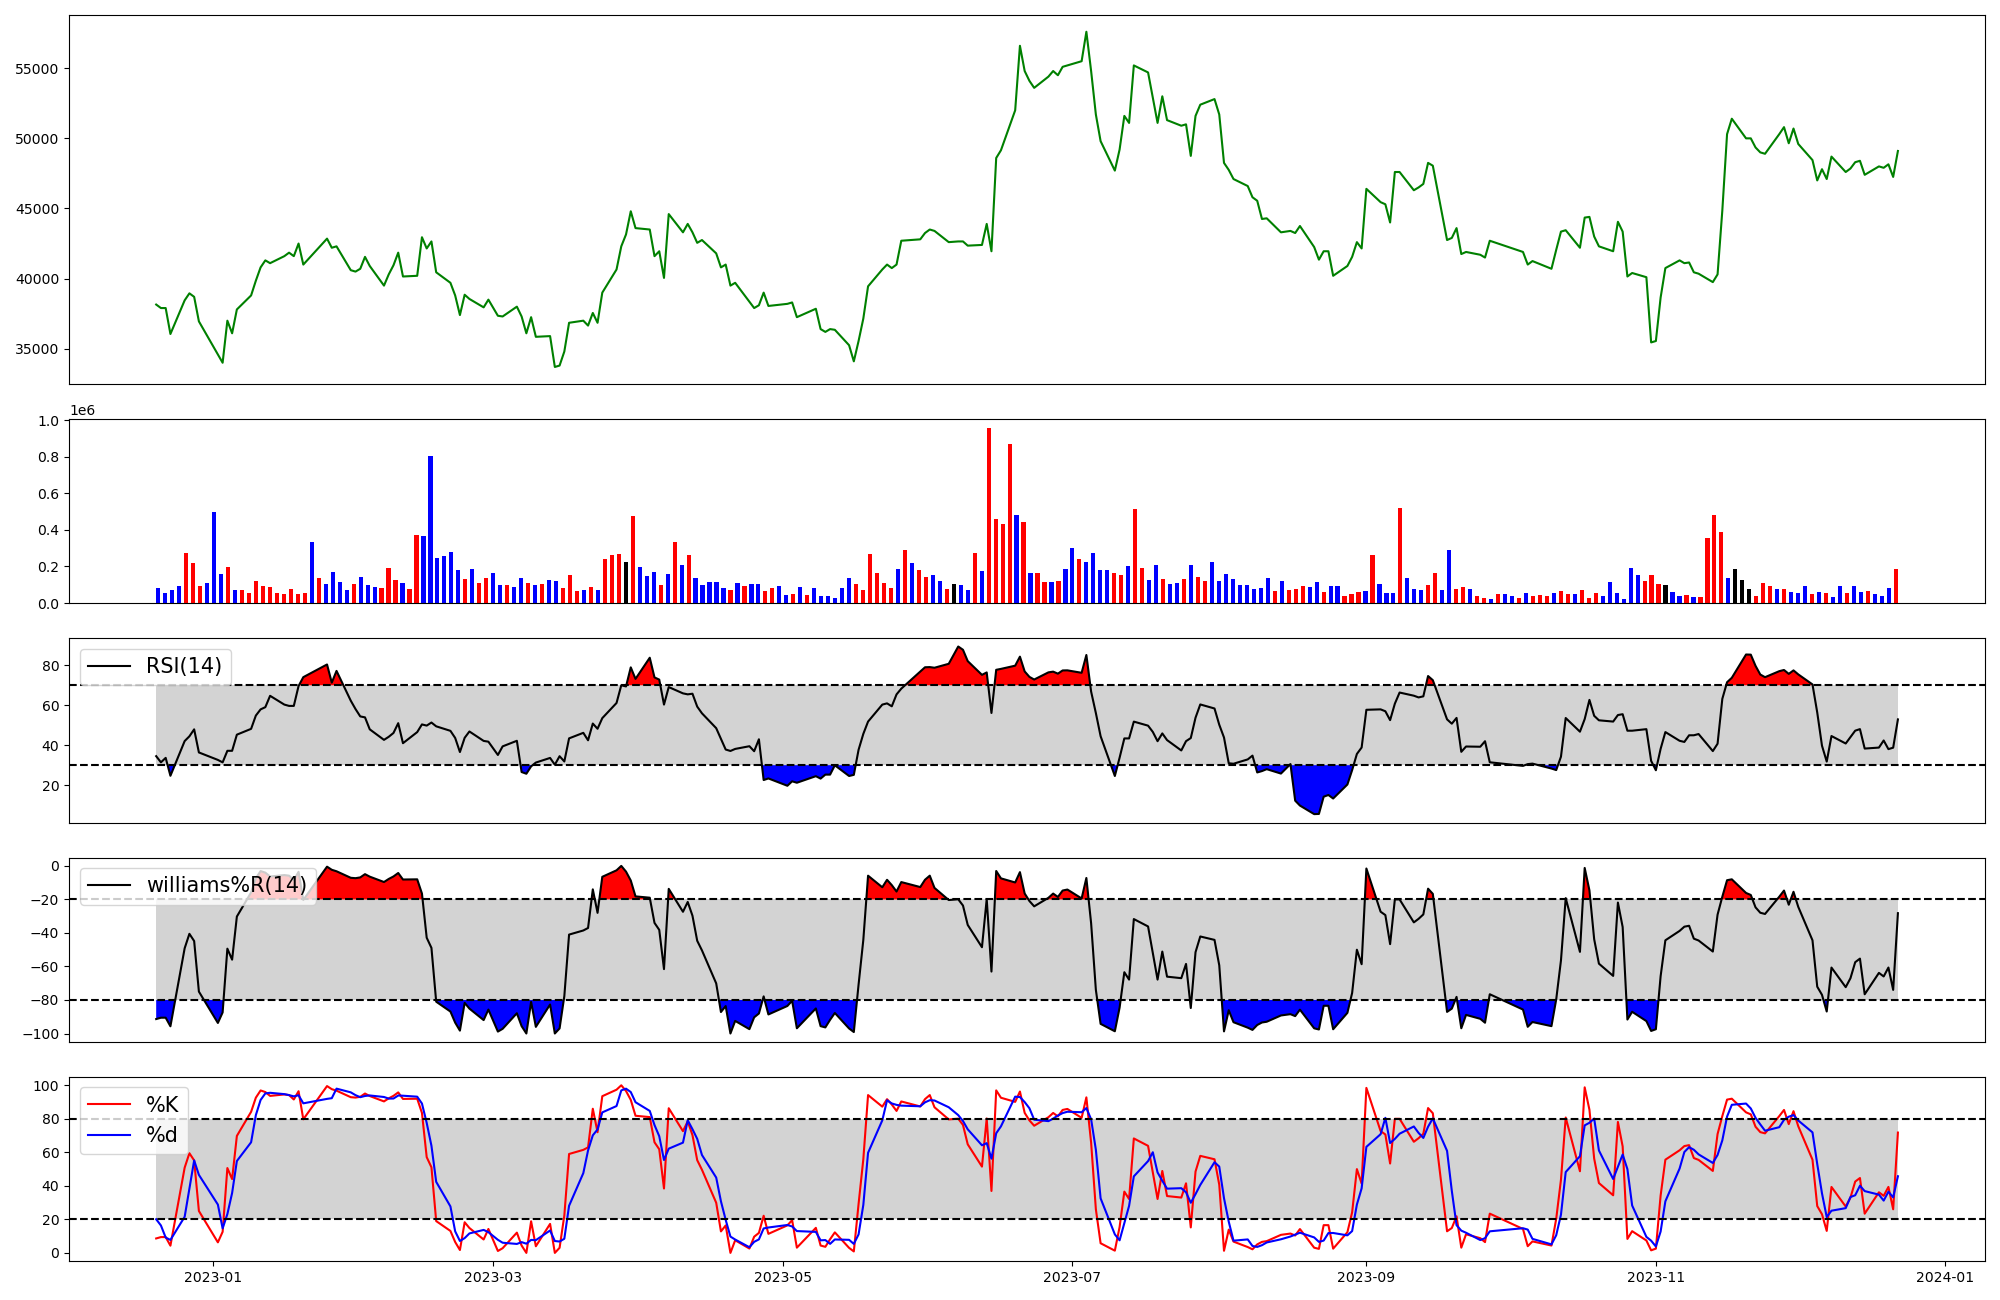The image size is (2000, 1300).
Task: Click the 1e6 volume scale label
Action: [x=82, y=411]
